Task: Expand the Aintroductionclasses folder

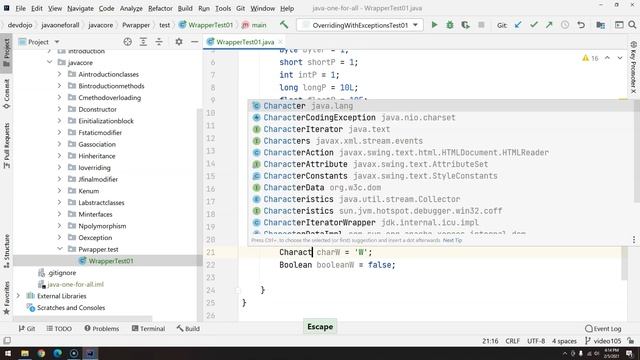Action: tap(60, 74)
